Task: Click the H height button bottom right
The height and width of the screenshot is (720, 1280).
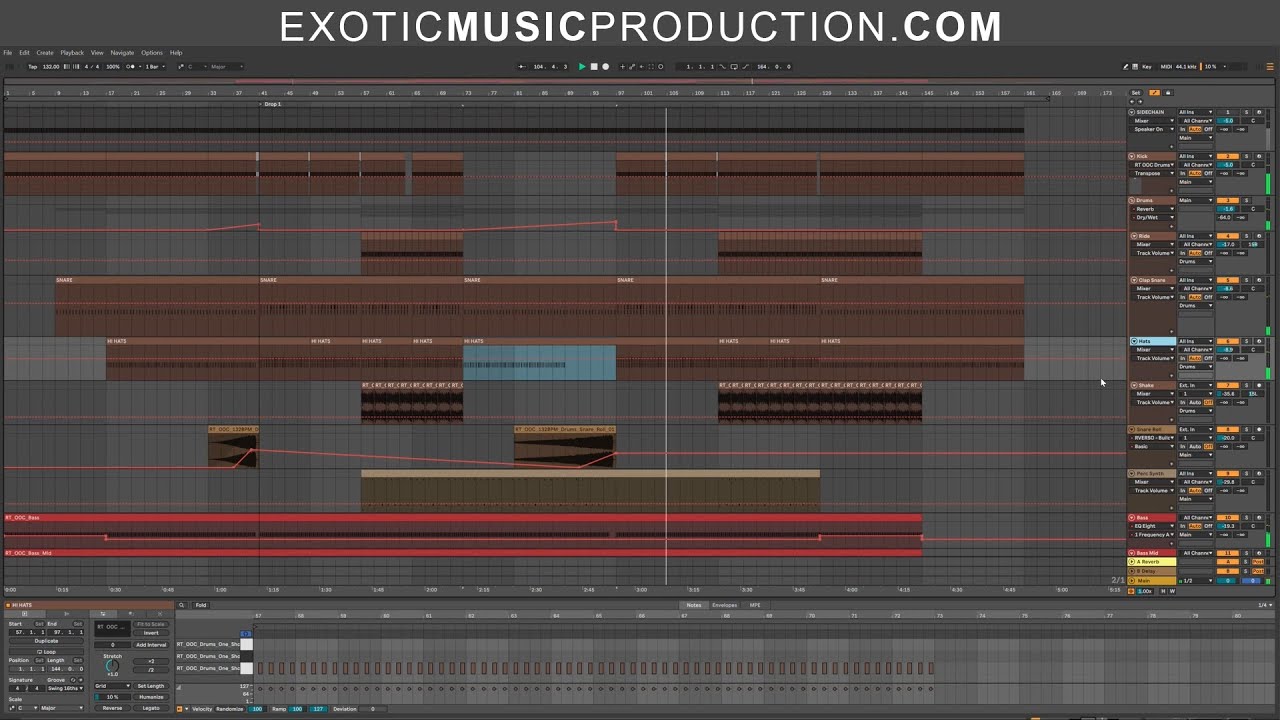Action: tap(1163, 591)
